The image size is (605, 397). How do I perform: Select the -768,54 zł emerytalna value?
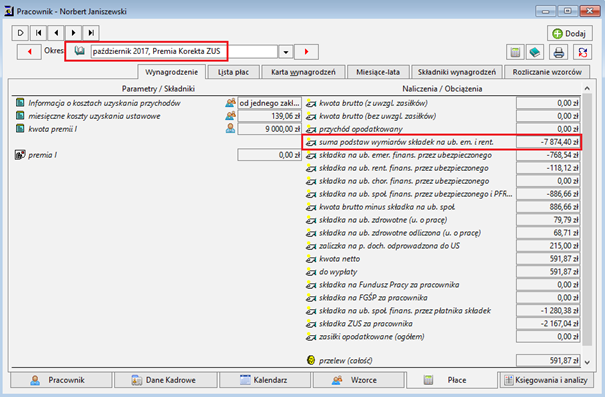click(548, 155)
